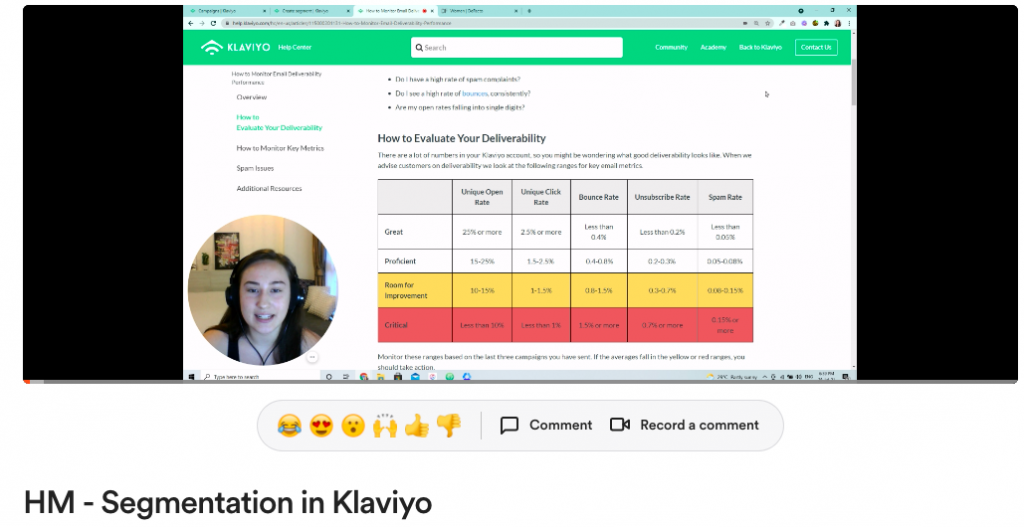The height and width of the screenshot is (527, 1024).
Task: Click the Unsubscribe Rate column header
Action: click(662, 197)
